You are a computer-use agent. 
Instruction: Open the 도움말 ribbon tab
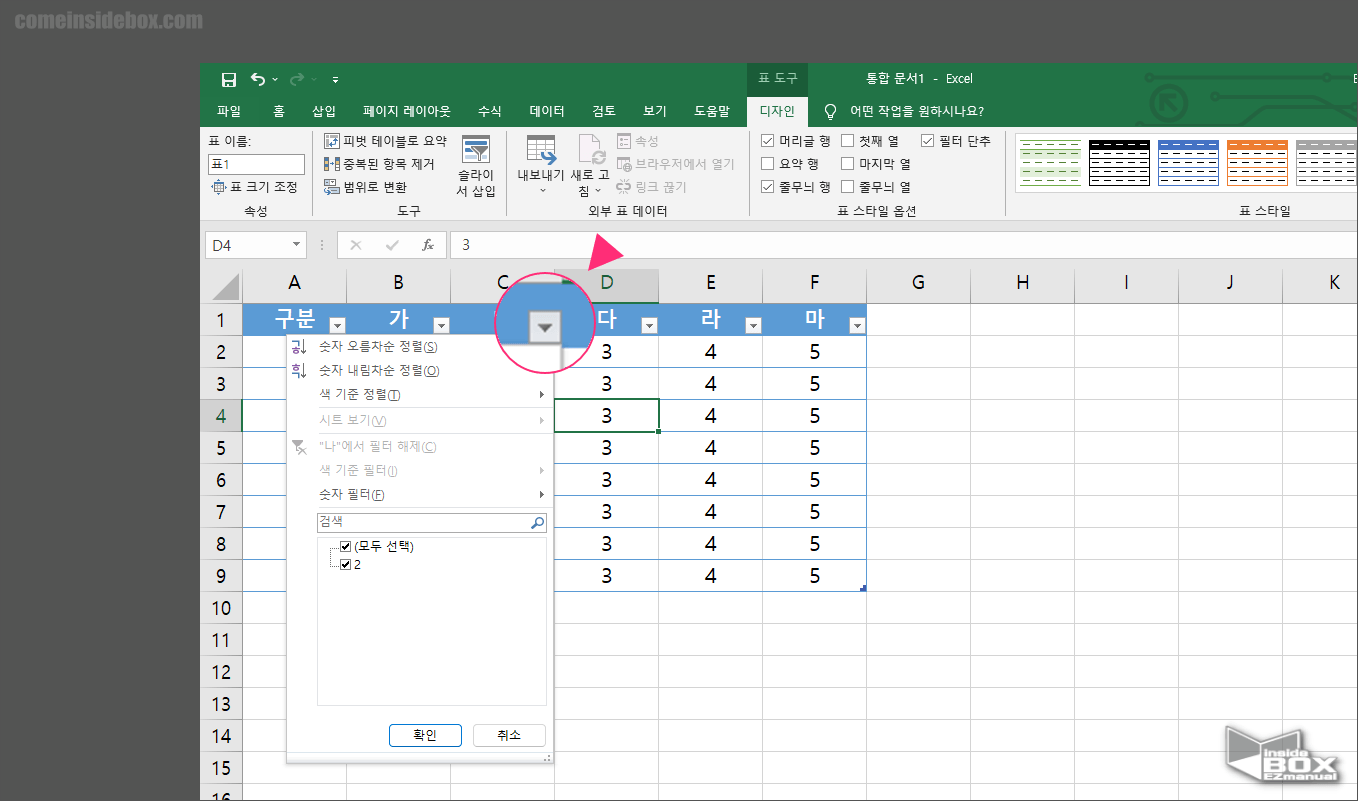pos(712,111)
